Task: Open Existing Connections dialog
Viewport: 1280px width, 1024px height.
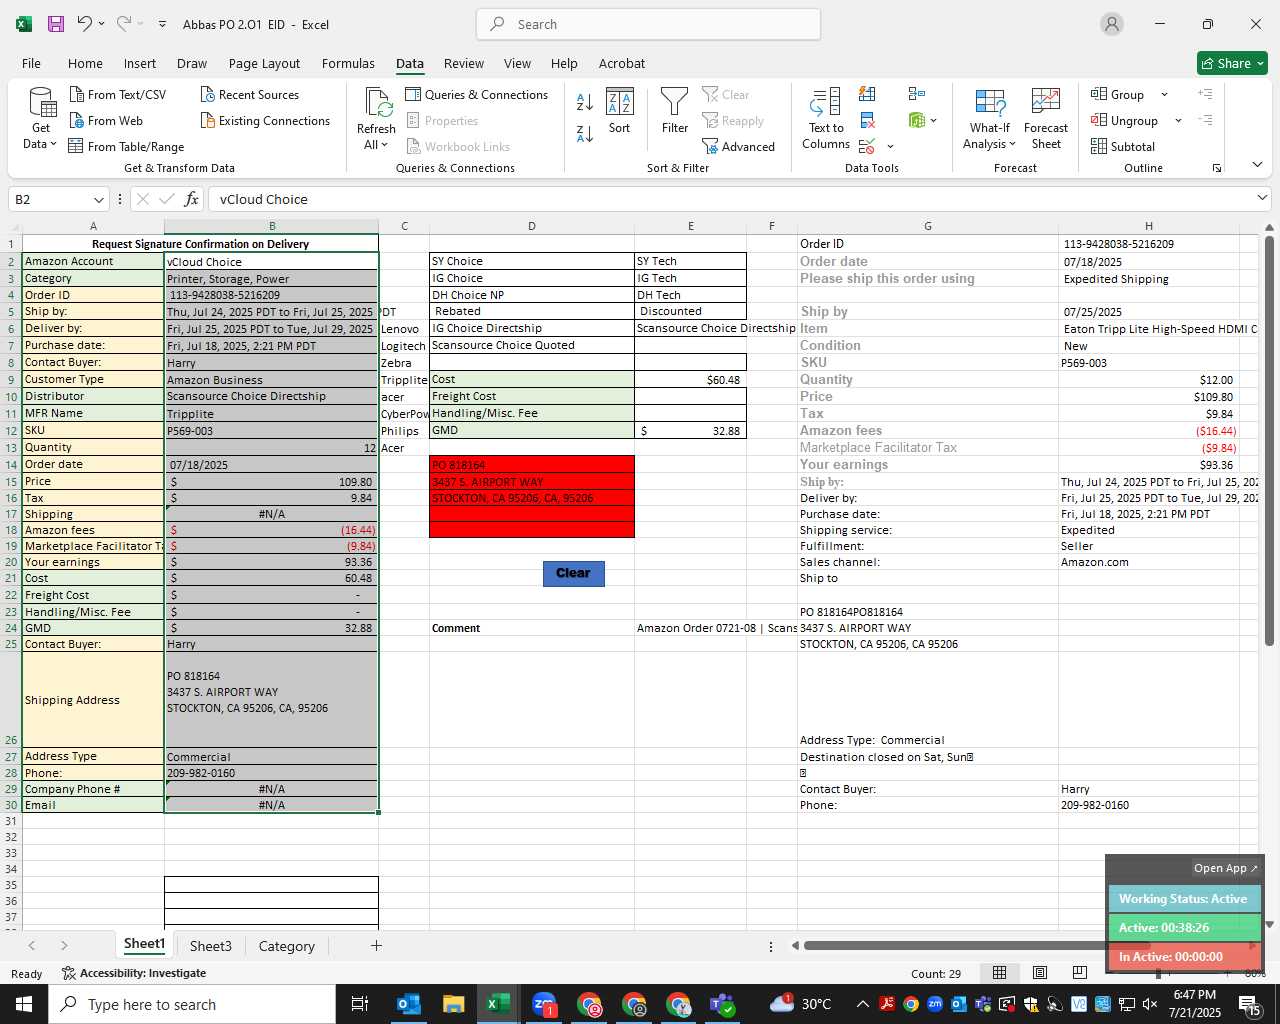Action: pyautogui.click(x=265, y=120)
